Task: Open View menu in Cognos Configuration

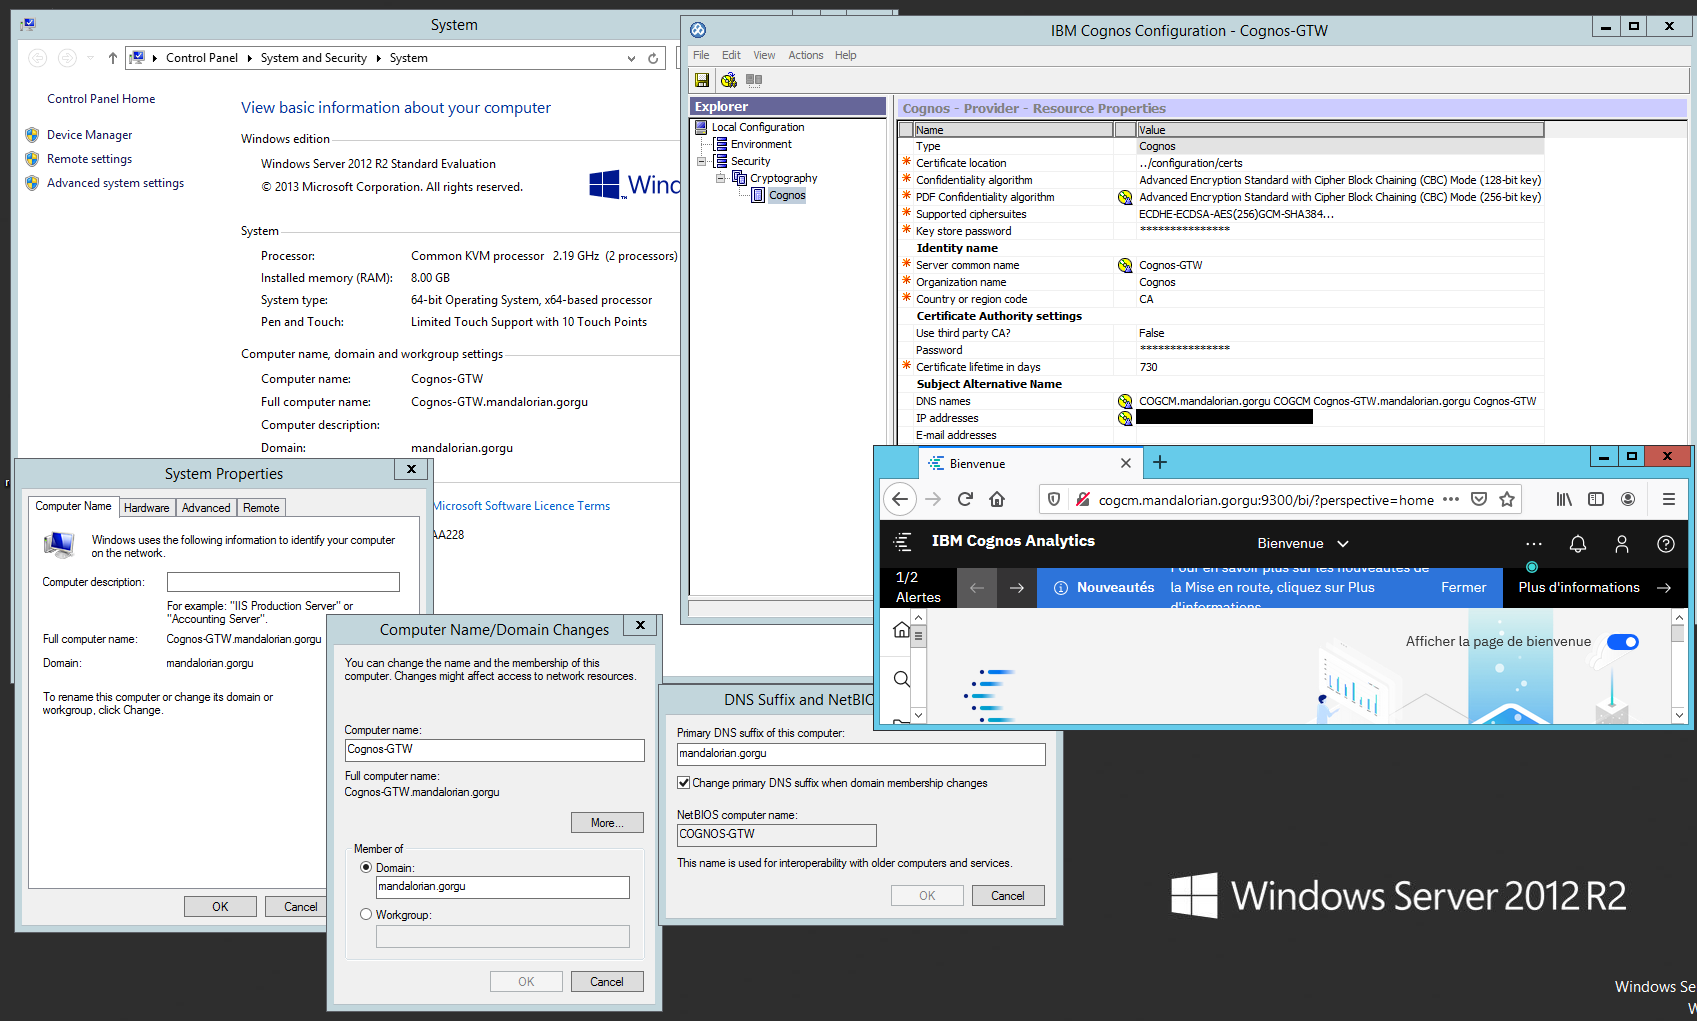Action: coord(764,55)
